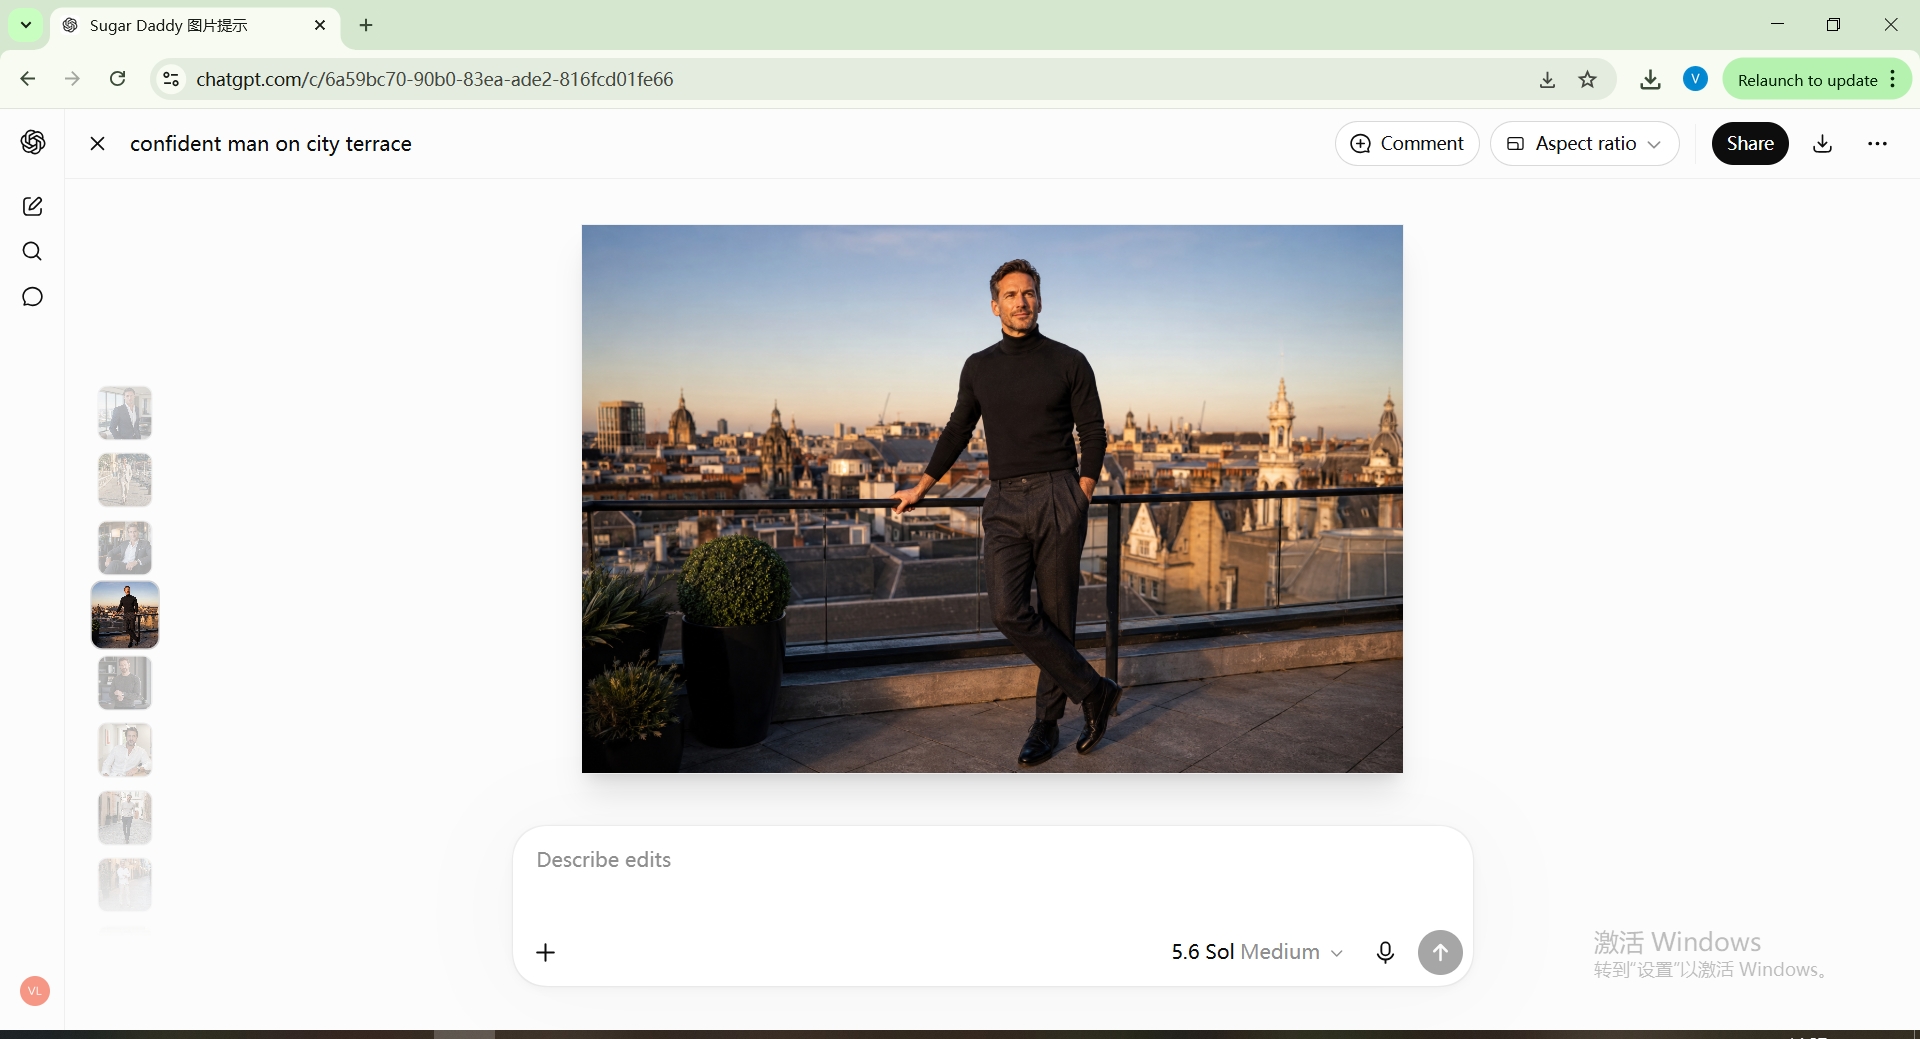Download the image using toolbar download icon

click(x=1823, y=144)
